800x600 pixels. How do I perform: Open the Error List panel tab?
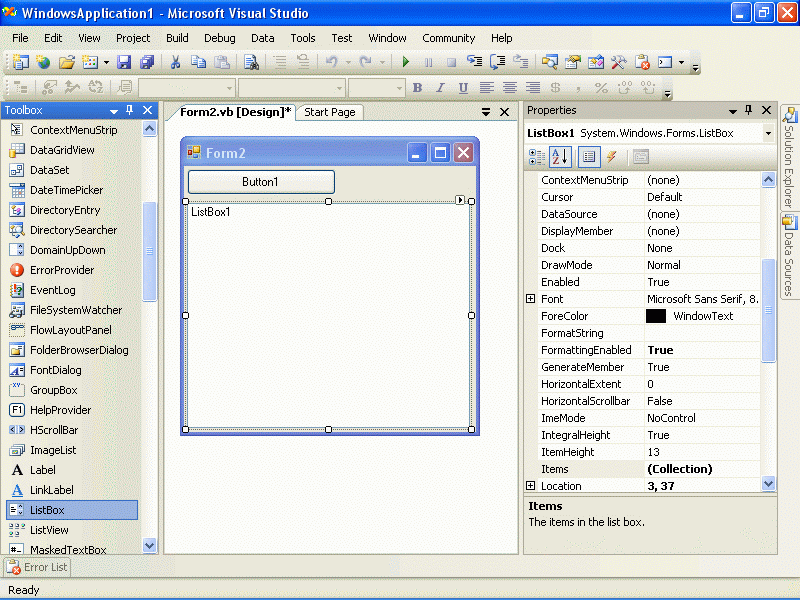[37, 567]
